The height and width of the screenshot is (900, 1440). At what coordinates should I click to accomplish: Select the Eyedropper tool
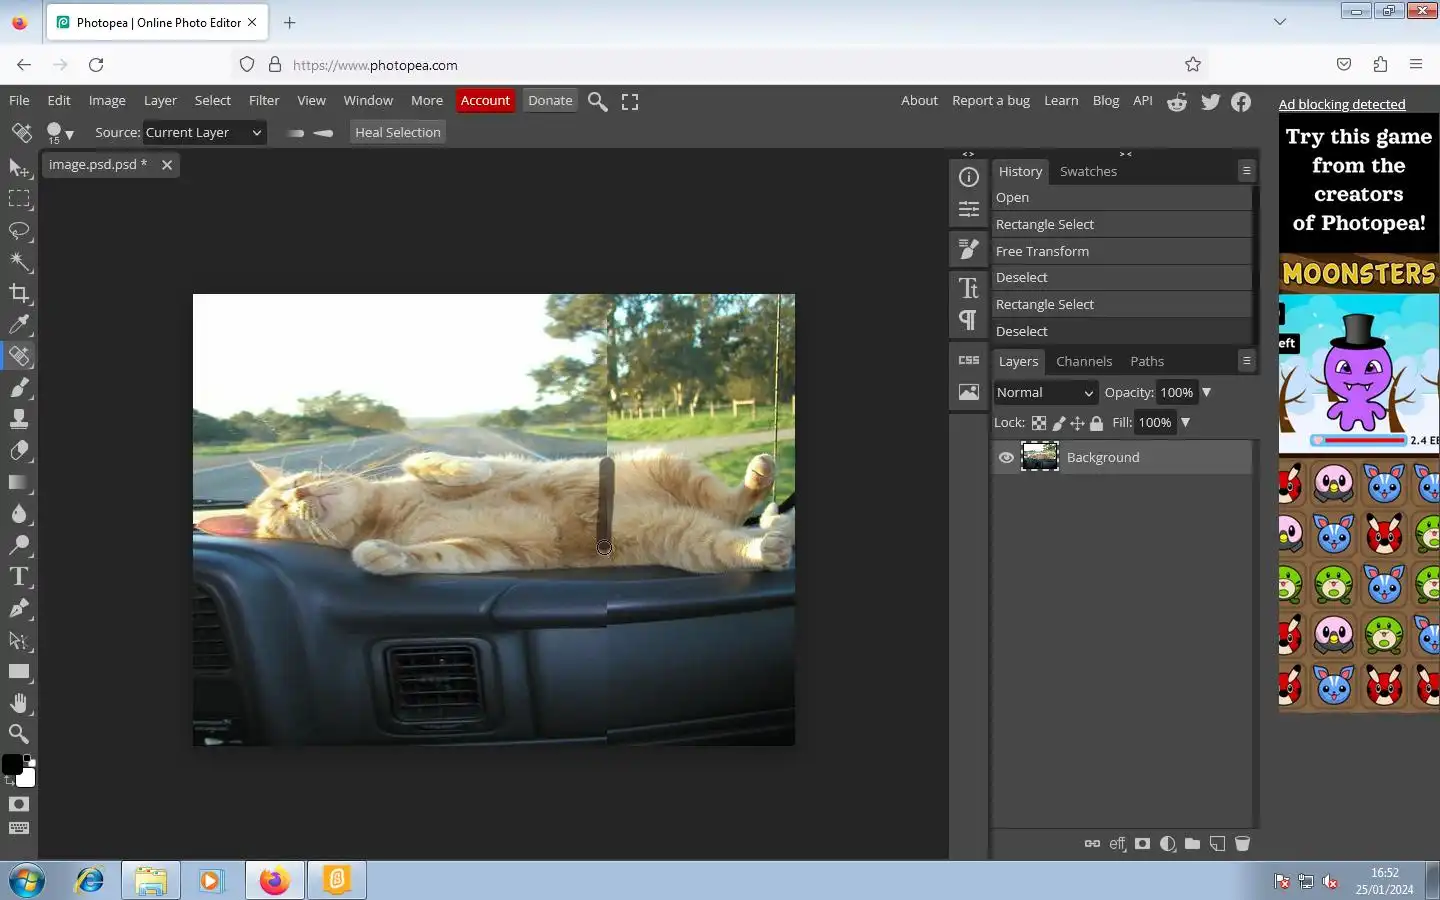[19, 324]
